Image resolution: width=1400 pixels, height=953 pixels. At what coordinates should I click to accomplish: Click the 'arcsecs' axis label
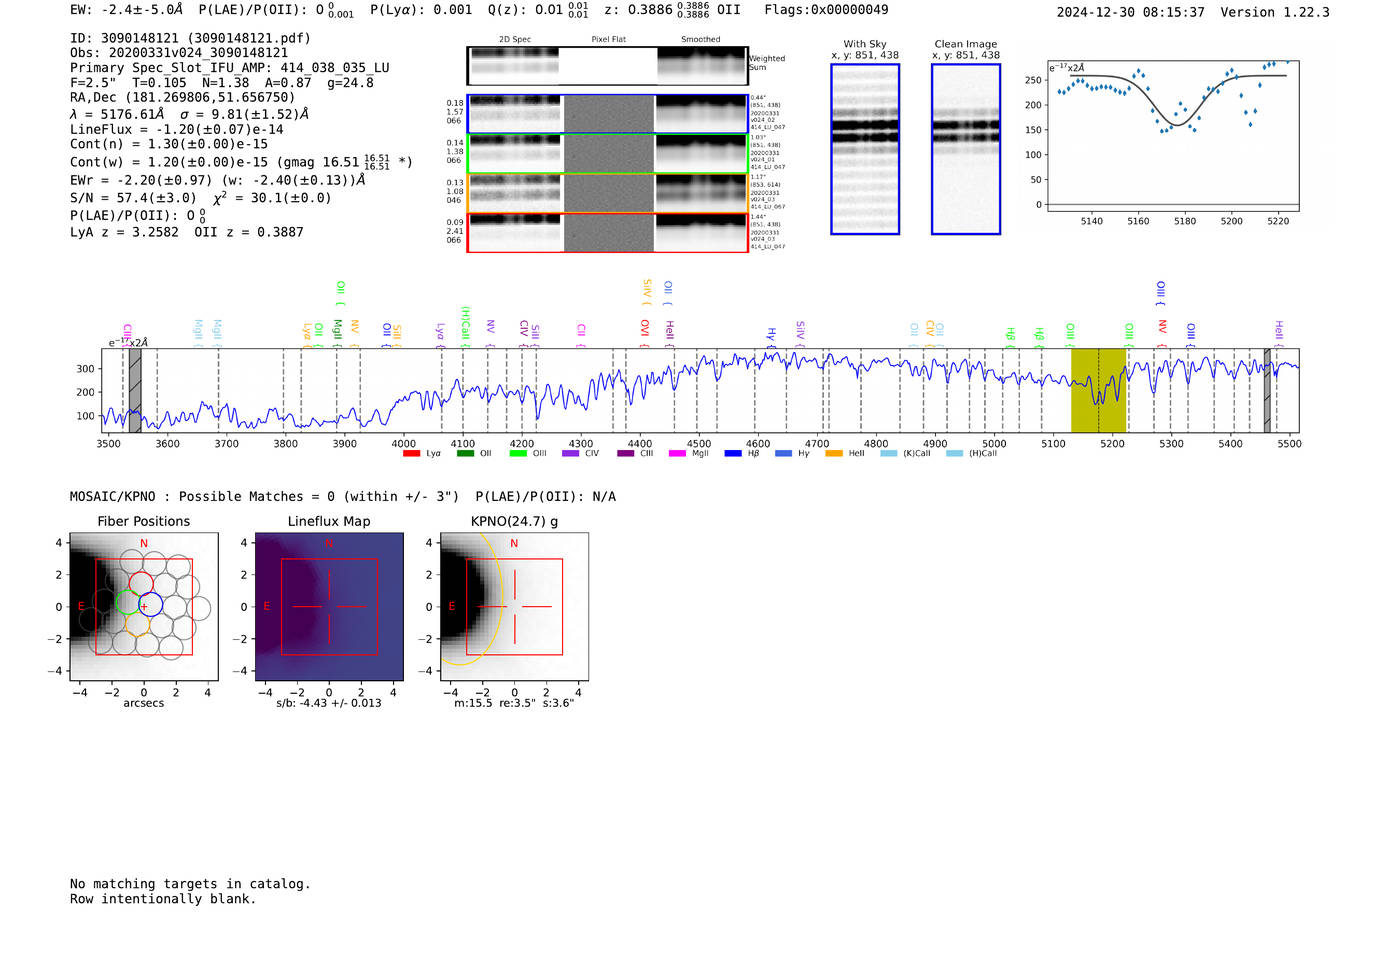(x=144, y=703)
